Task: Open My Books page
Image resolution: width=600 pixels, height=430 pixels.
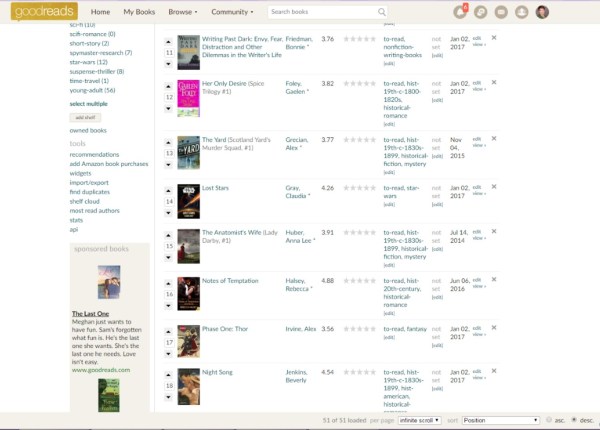Action: (x=139, y=12)
